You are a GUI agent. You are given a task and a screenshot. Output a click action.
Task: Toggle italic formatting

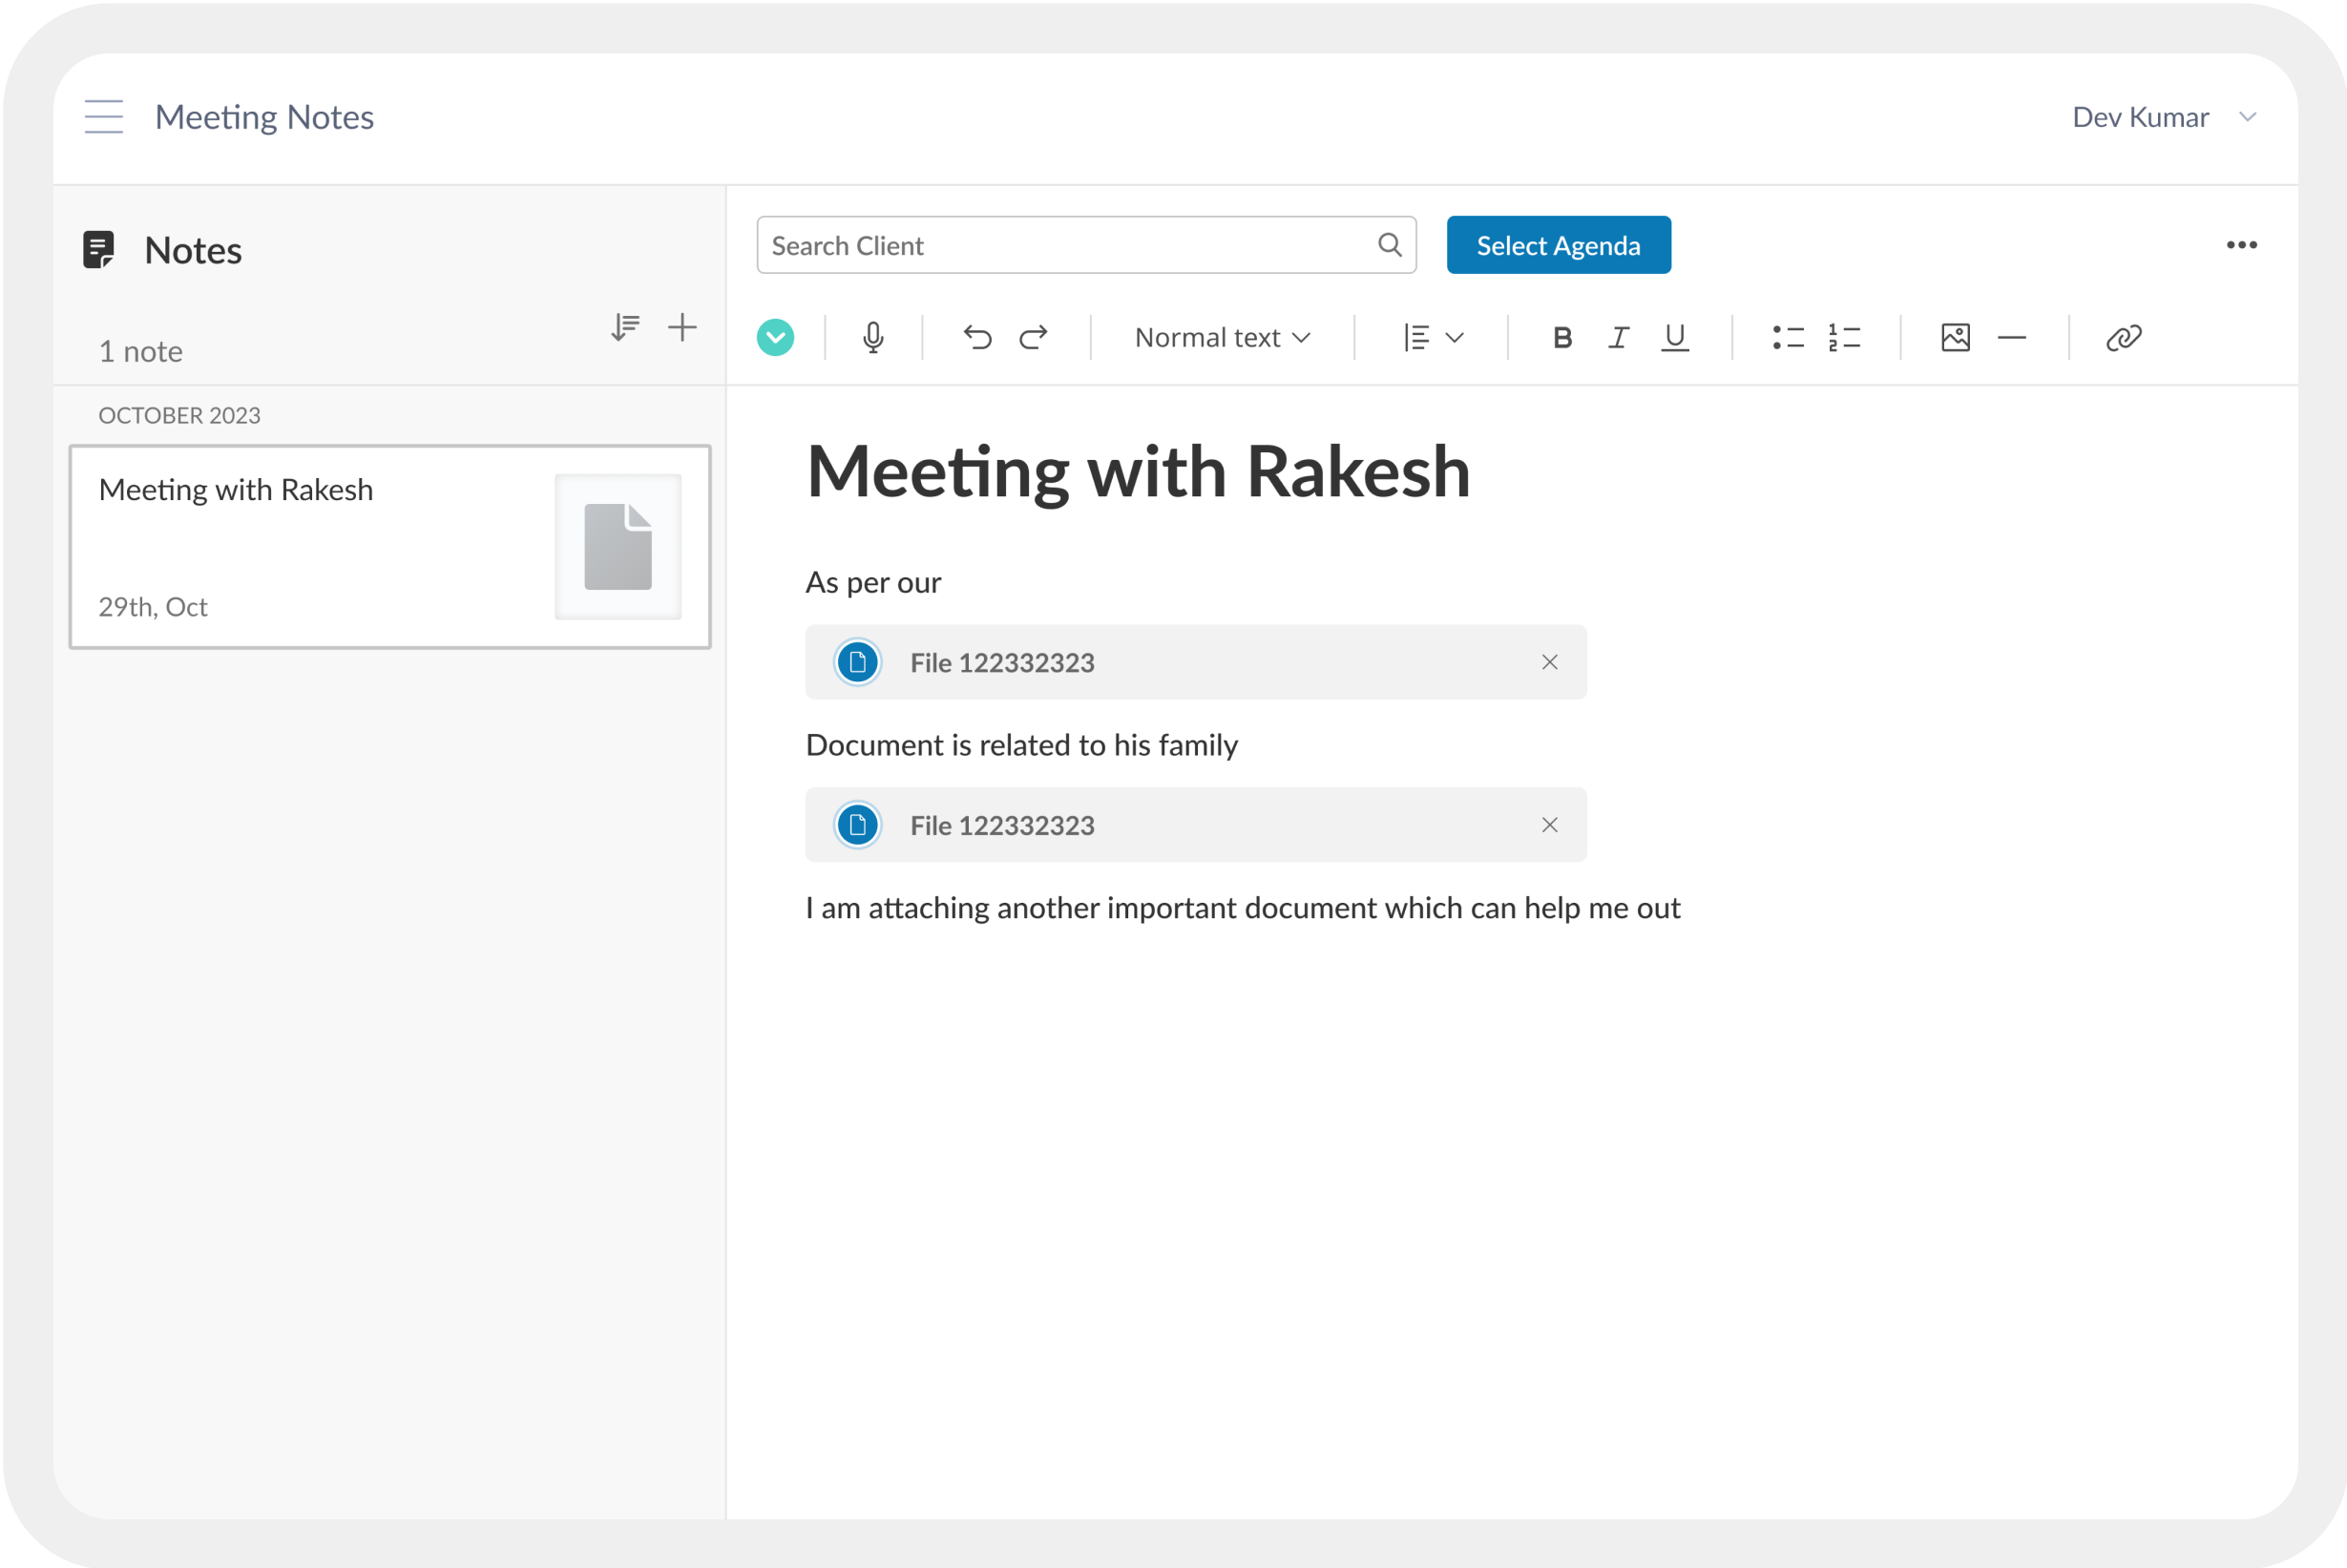(1618, 338)
